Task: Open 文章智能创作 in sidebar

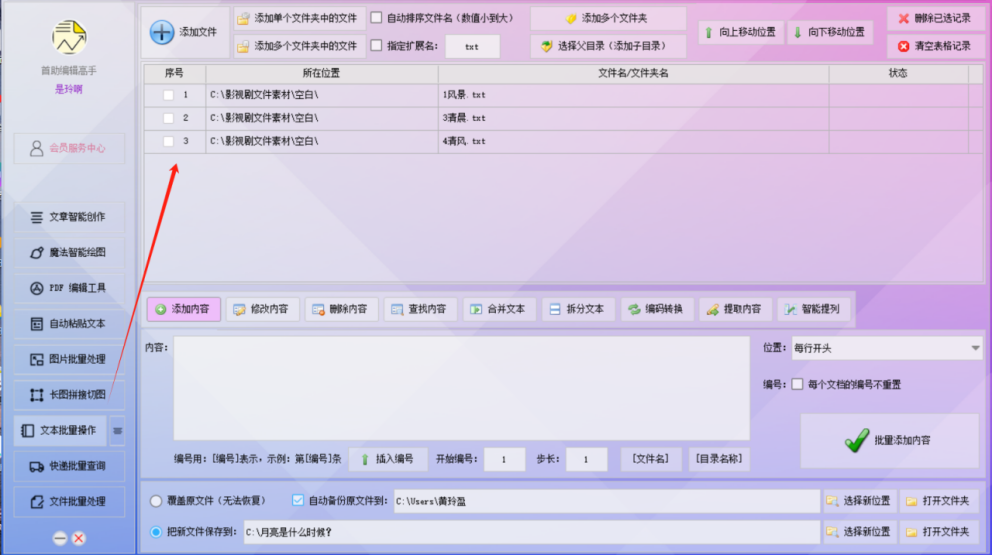Action: tap(69, 217)
